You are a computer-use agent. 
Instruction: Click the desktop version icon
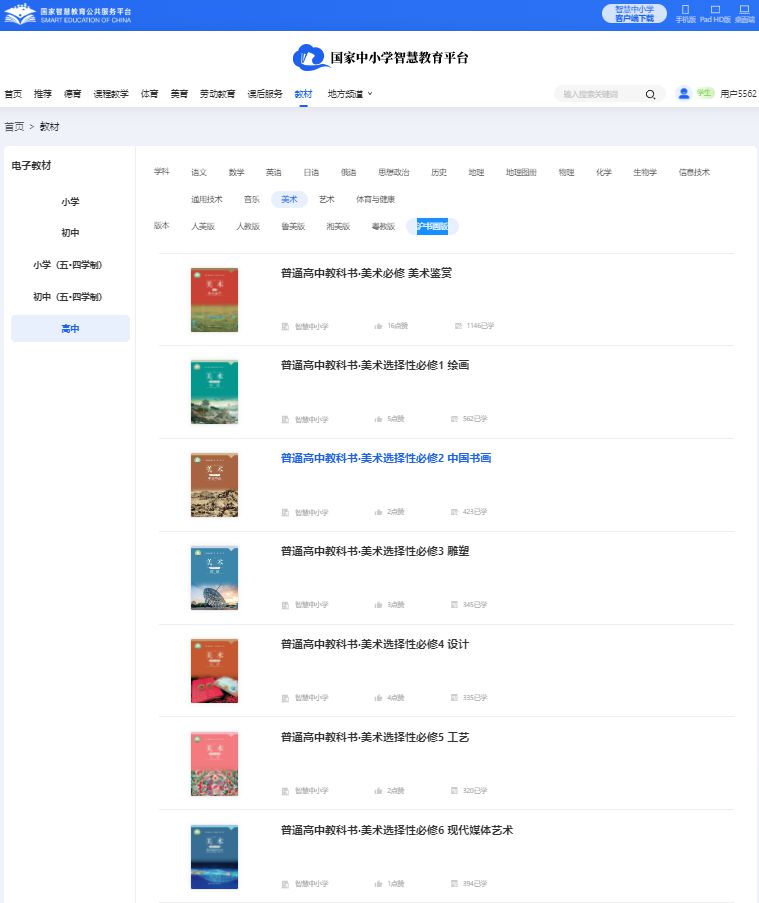(x=744, y=10)
